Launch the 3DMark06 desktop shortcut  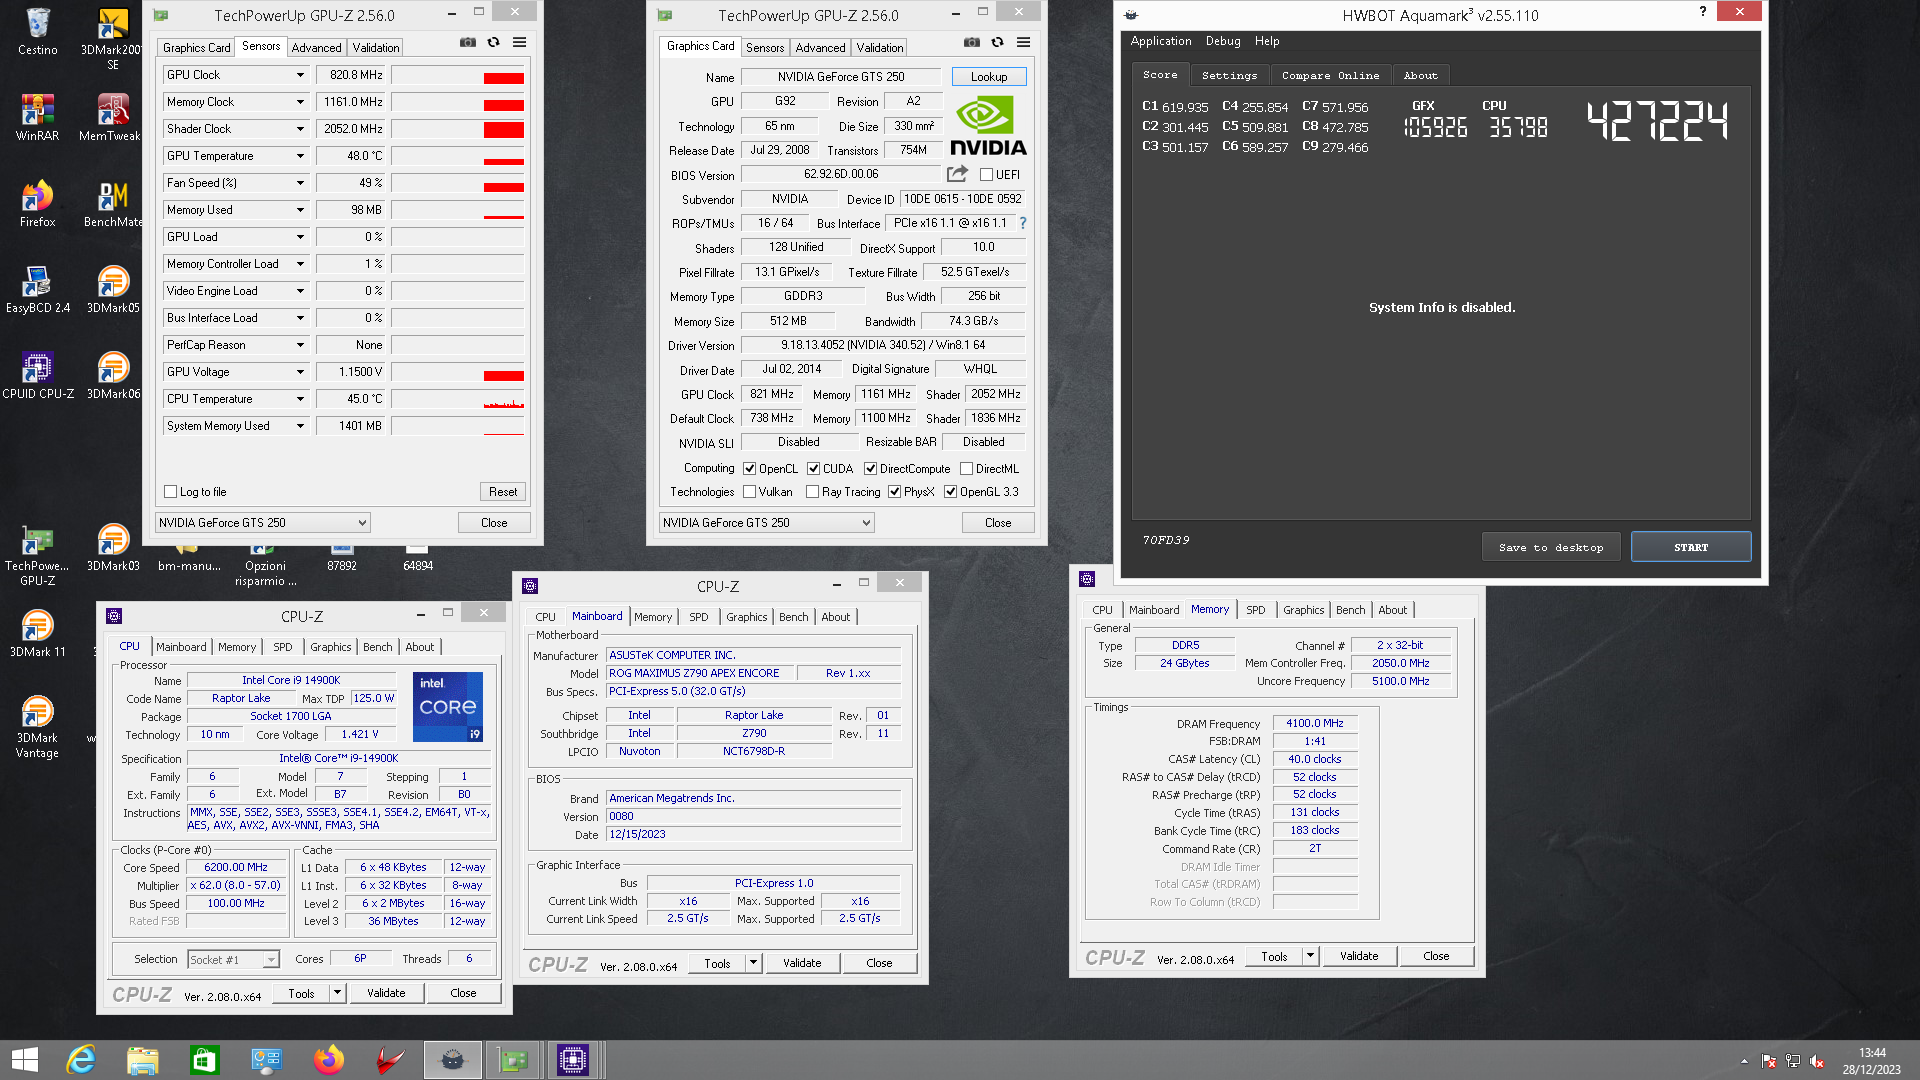tap(113, 375)
